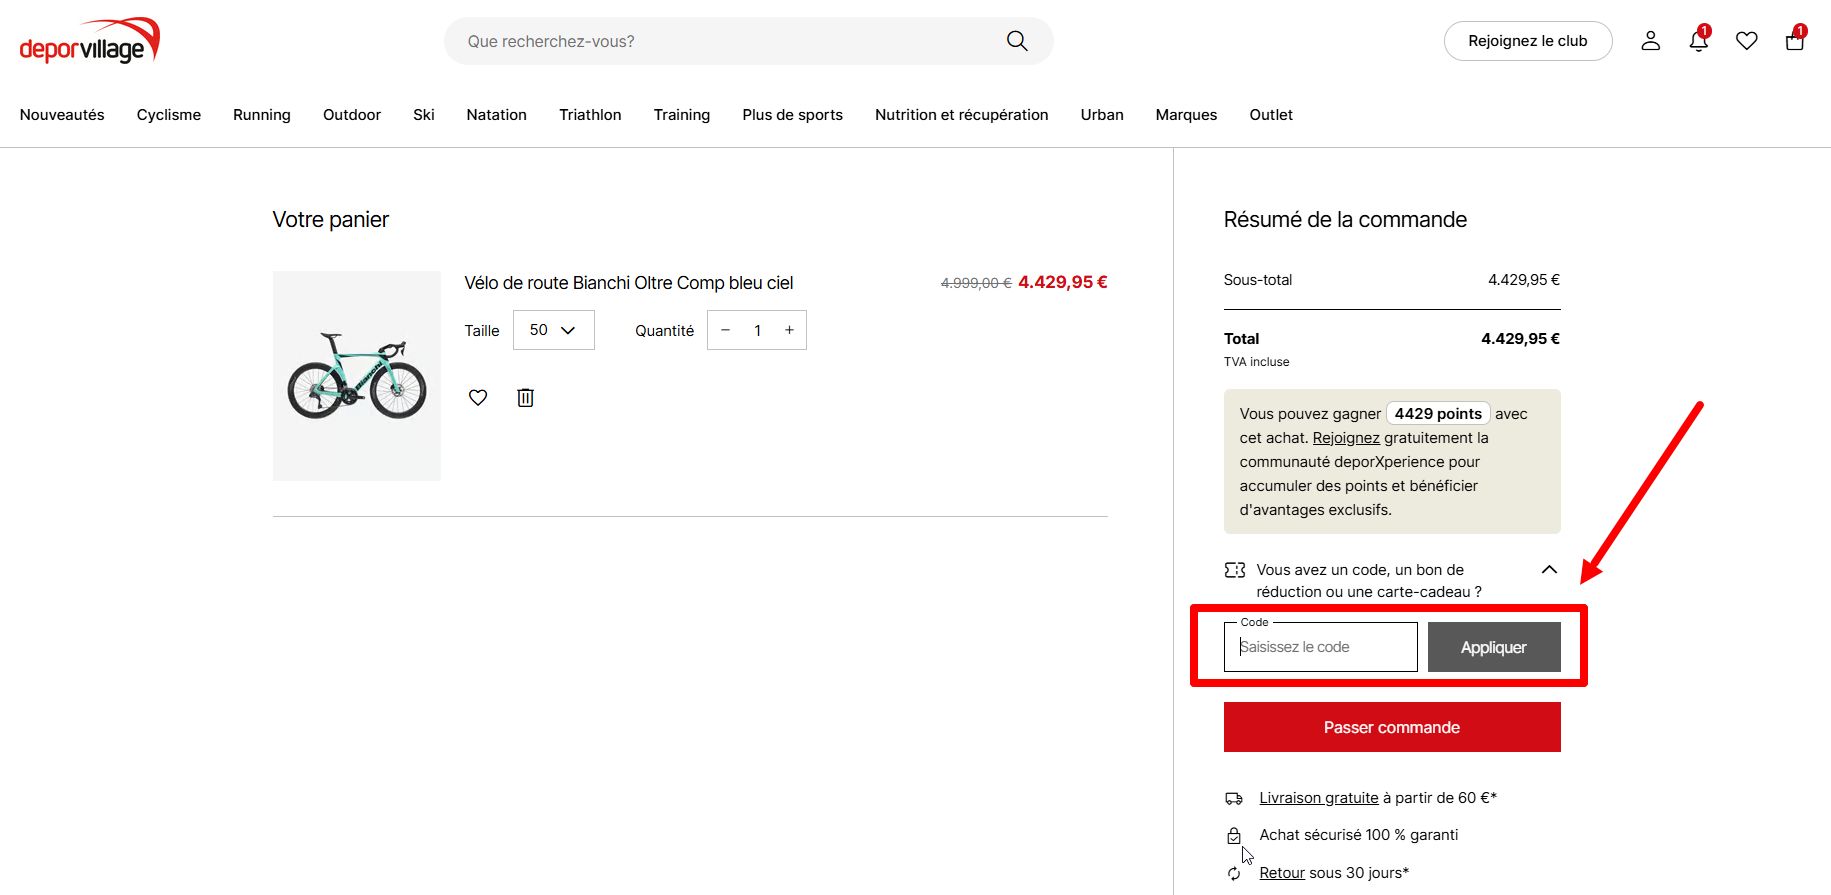
Task: Increase quantity with plus button
Action: [x=789, y=330]
